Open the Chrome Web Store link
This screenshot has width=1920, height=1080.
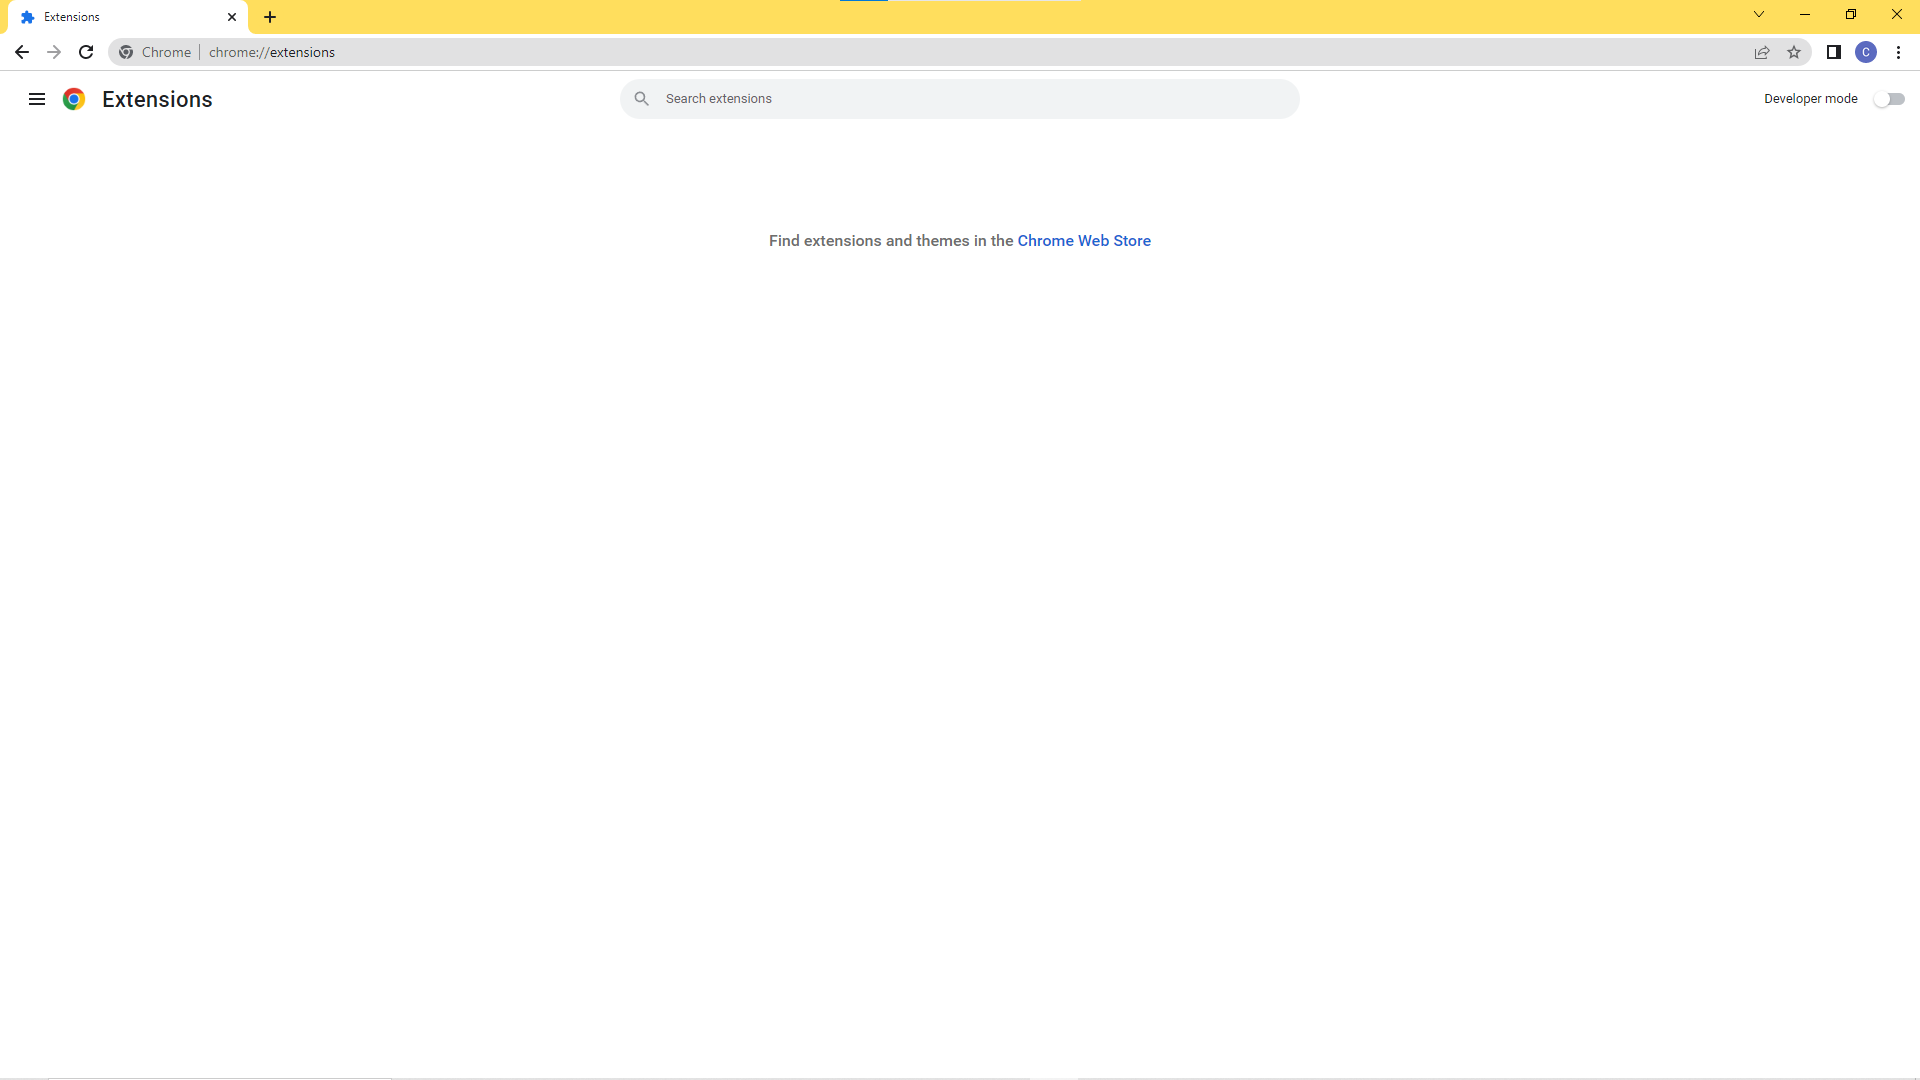(x=1084, y=241)
